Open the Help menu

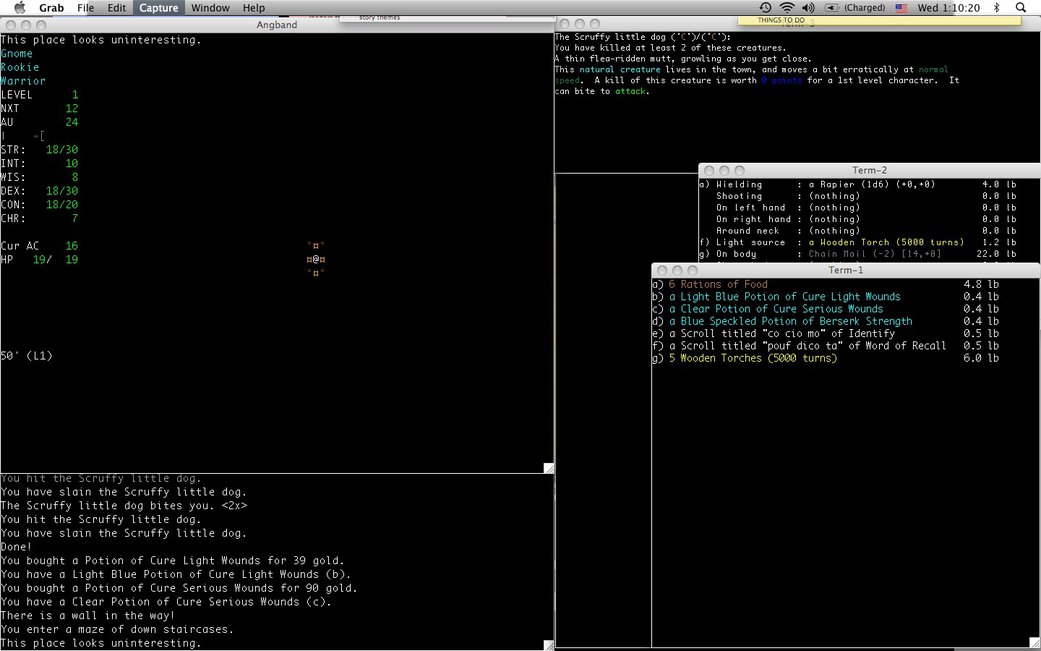[254, 8]
